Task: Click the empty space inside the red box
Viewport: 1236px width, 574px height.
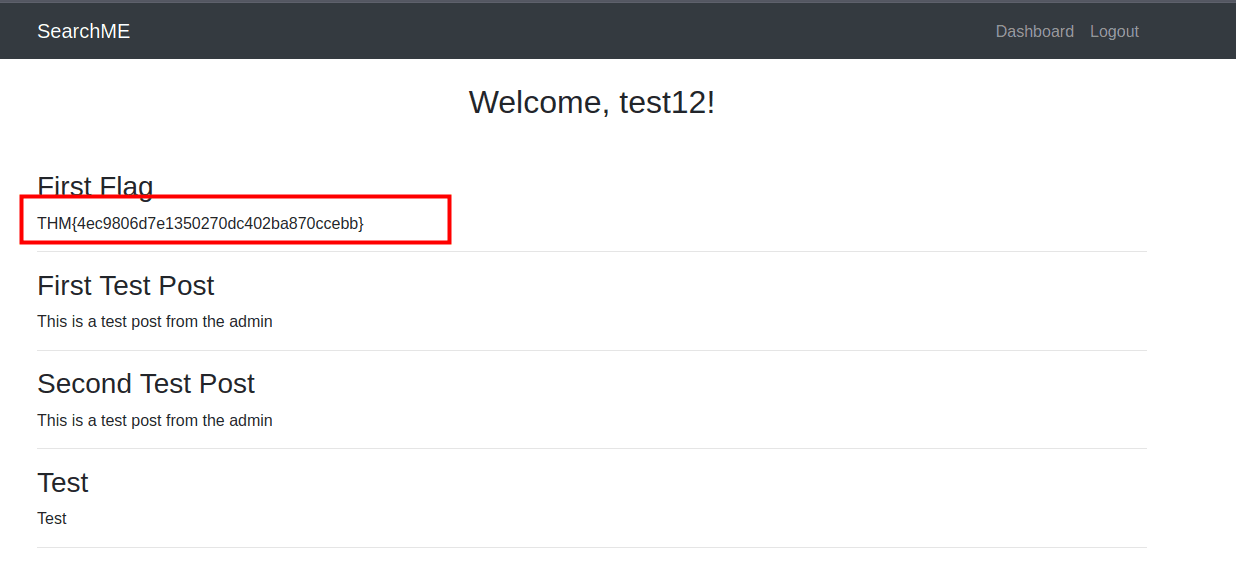Action: [x=410, y=222]
